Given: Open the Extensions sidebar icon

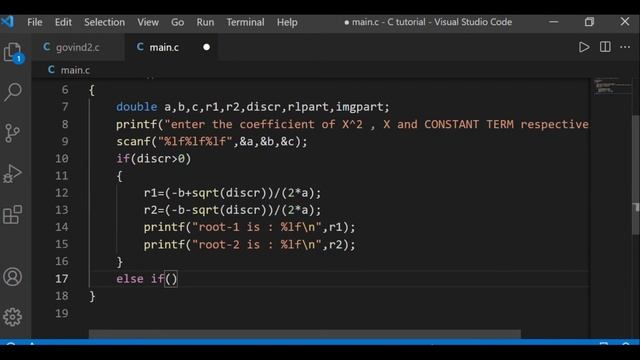Looking at the screenshot, I should click(x=13, y=214).
